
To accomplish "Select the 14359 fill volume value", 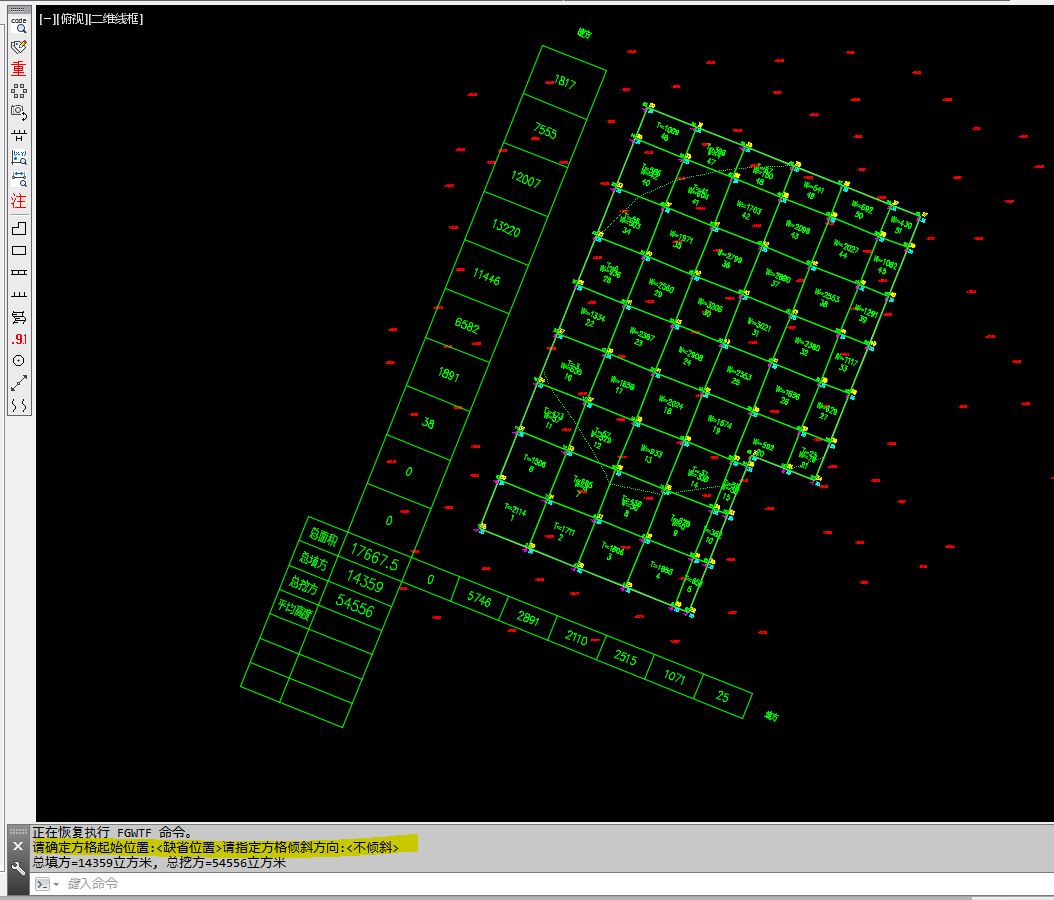I will coord(365,581).
